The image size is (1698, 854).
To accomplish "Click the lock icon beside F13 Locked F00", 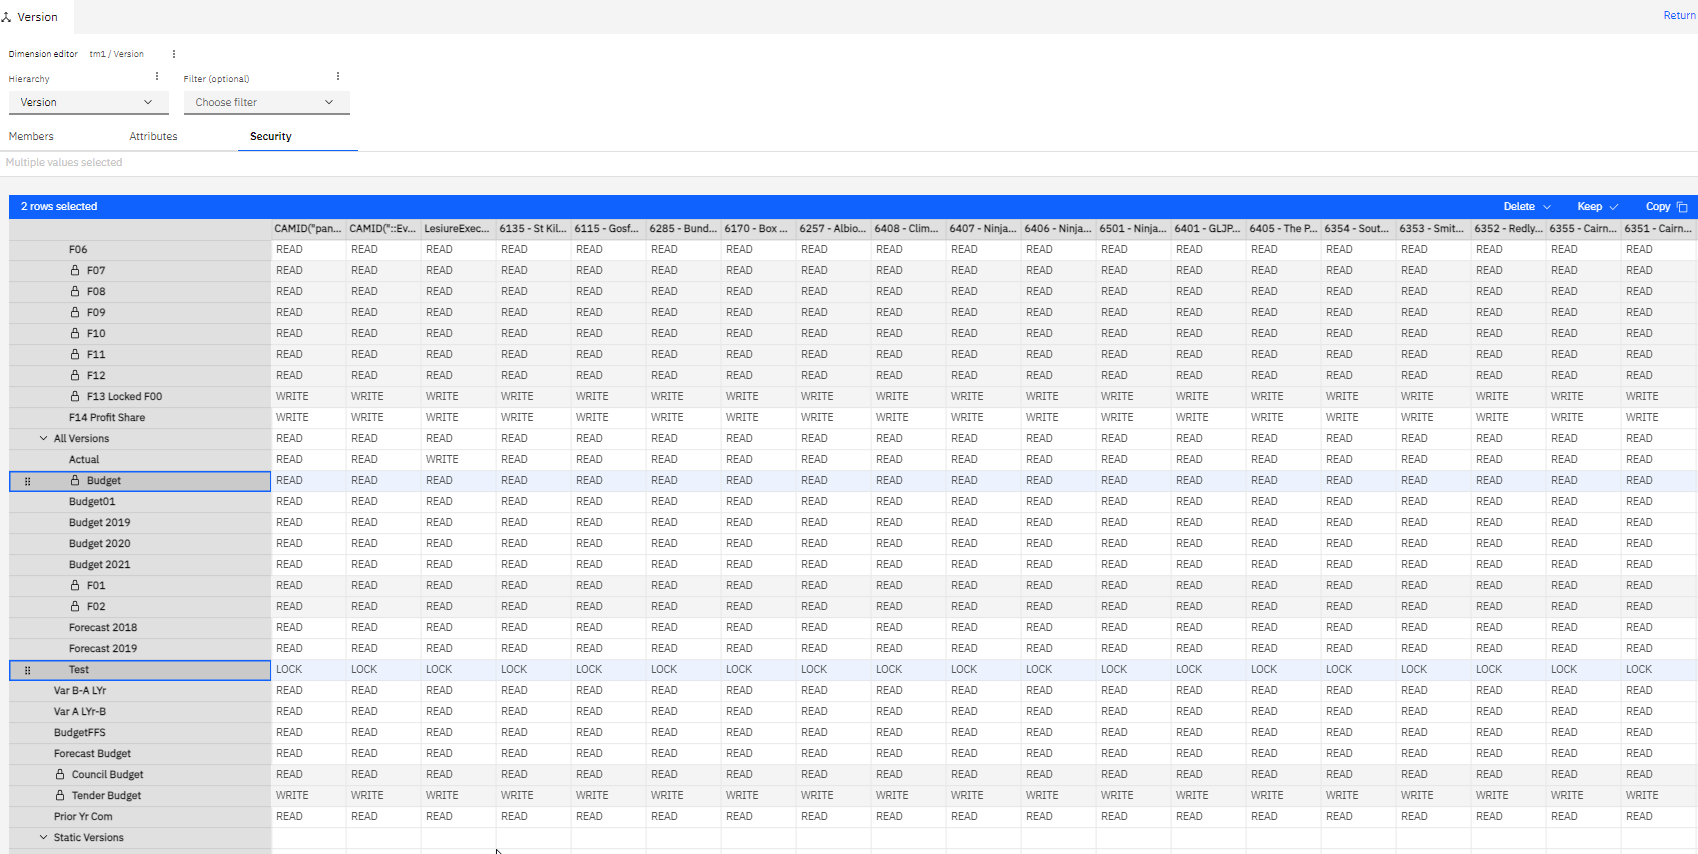I will pos(75,396).
